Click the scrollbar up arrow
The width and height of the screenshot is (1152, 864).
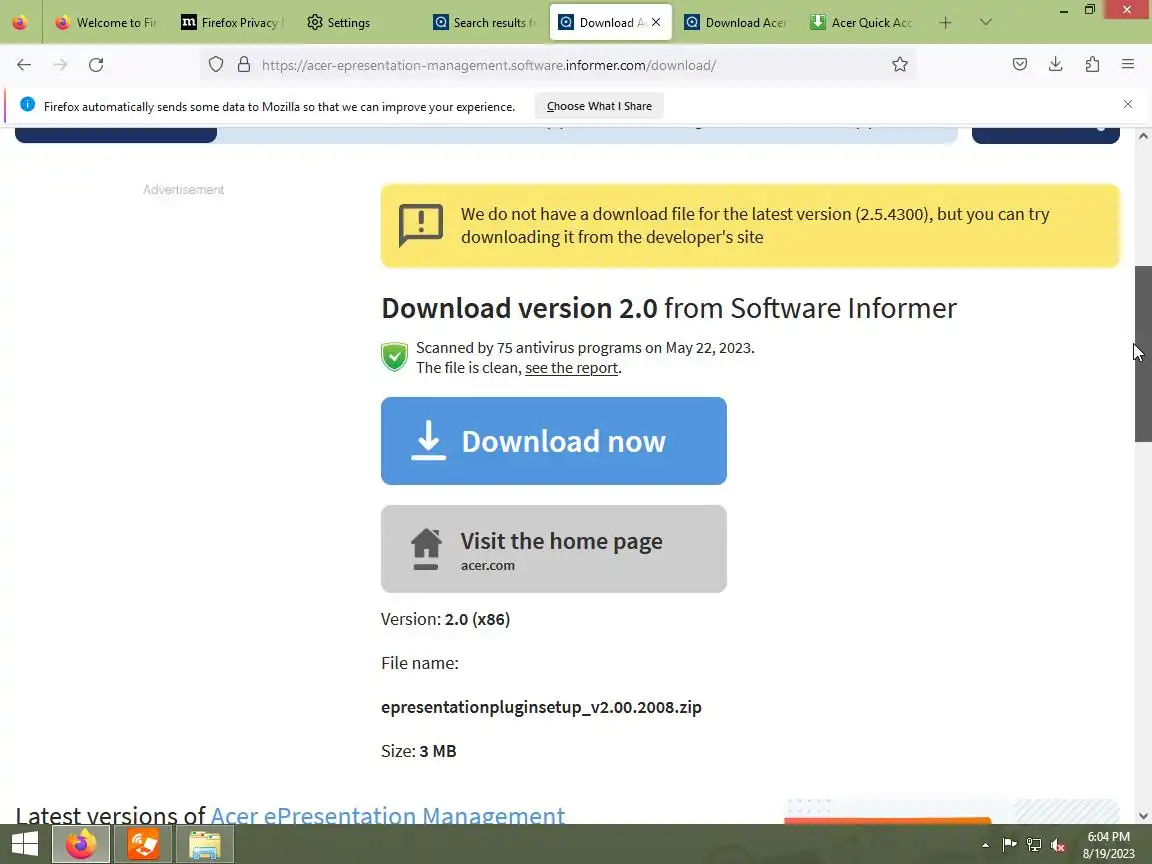1142,136
